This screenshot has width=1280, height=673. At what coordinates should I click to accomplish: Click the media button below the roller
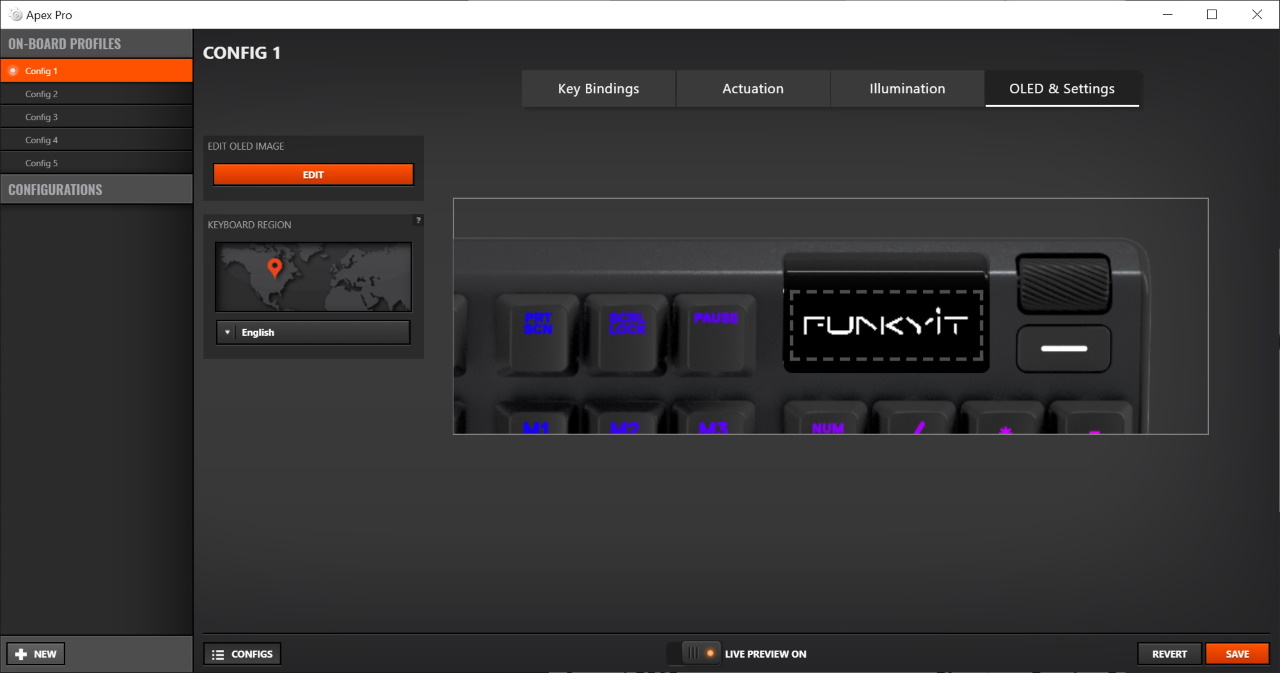click(x=1063, y=349)
